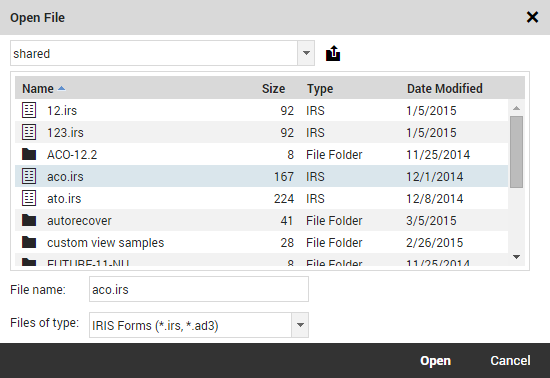Click the File name input field
550x378 pixels.
pyautogui.click(x=199, y=289)
